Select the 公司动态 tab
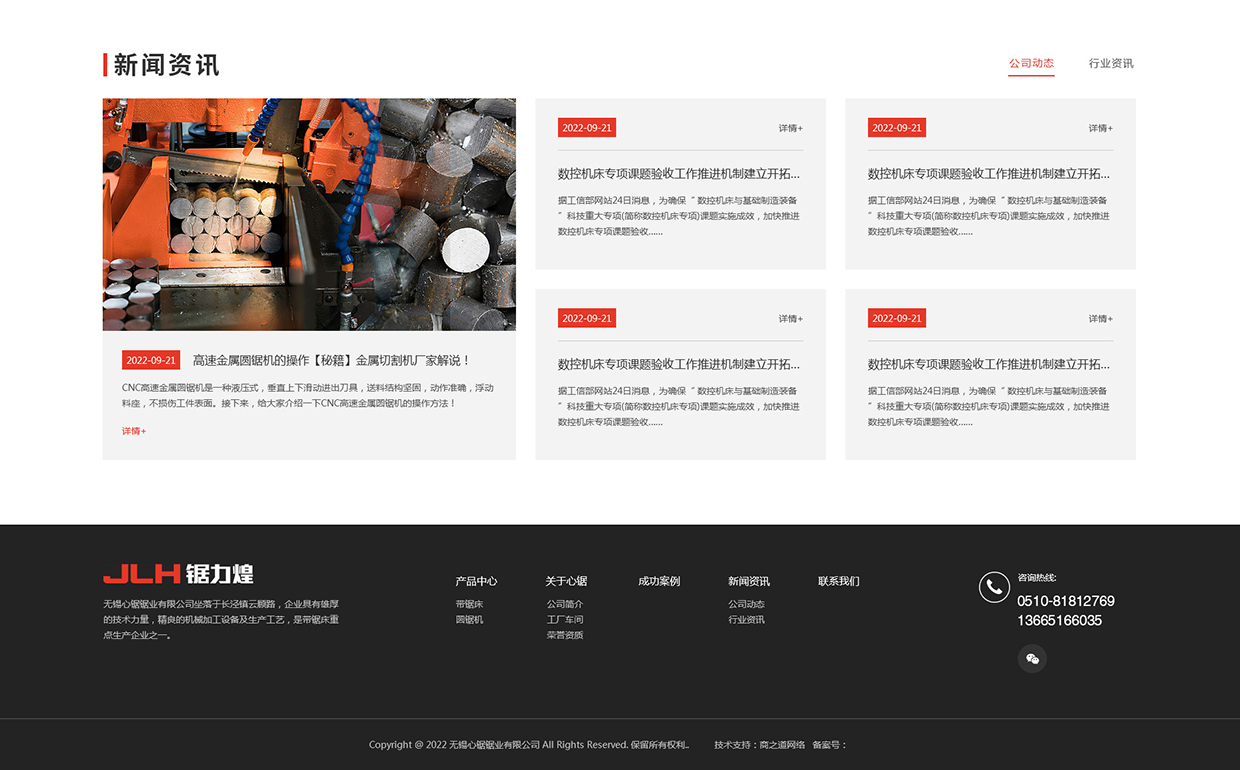 coord(1031,62)
